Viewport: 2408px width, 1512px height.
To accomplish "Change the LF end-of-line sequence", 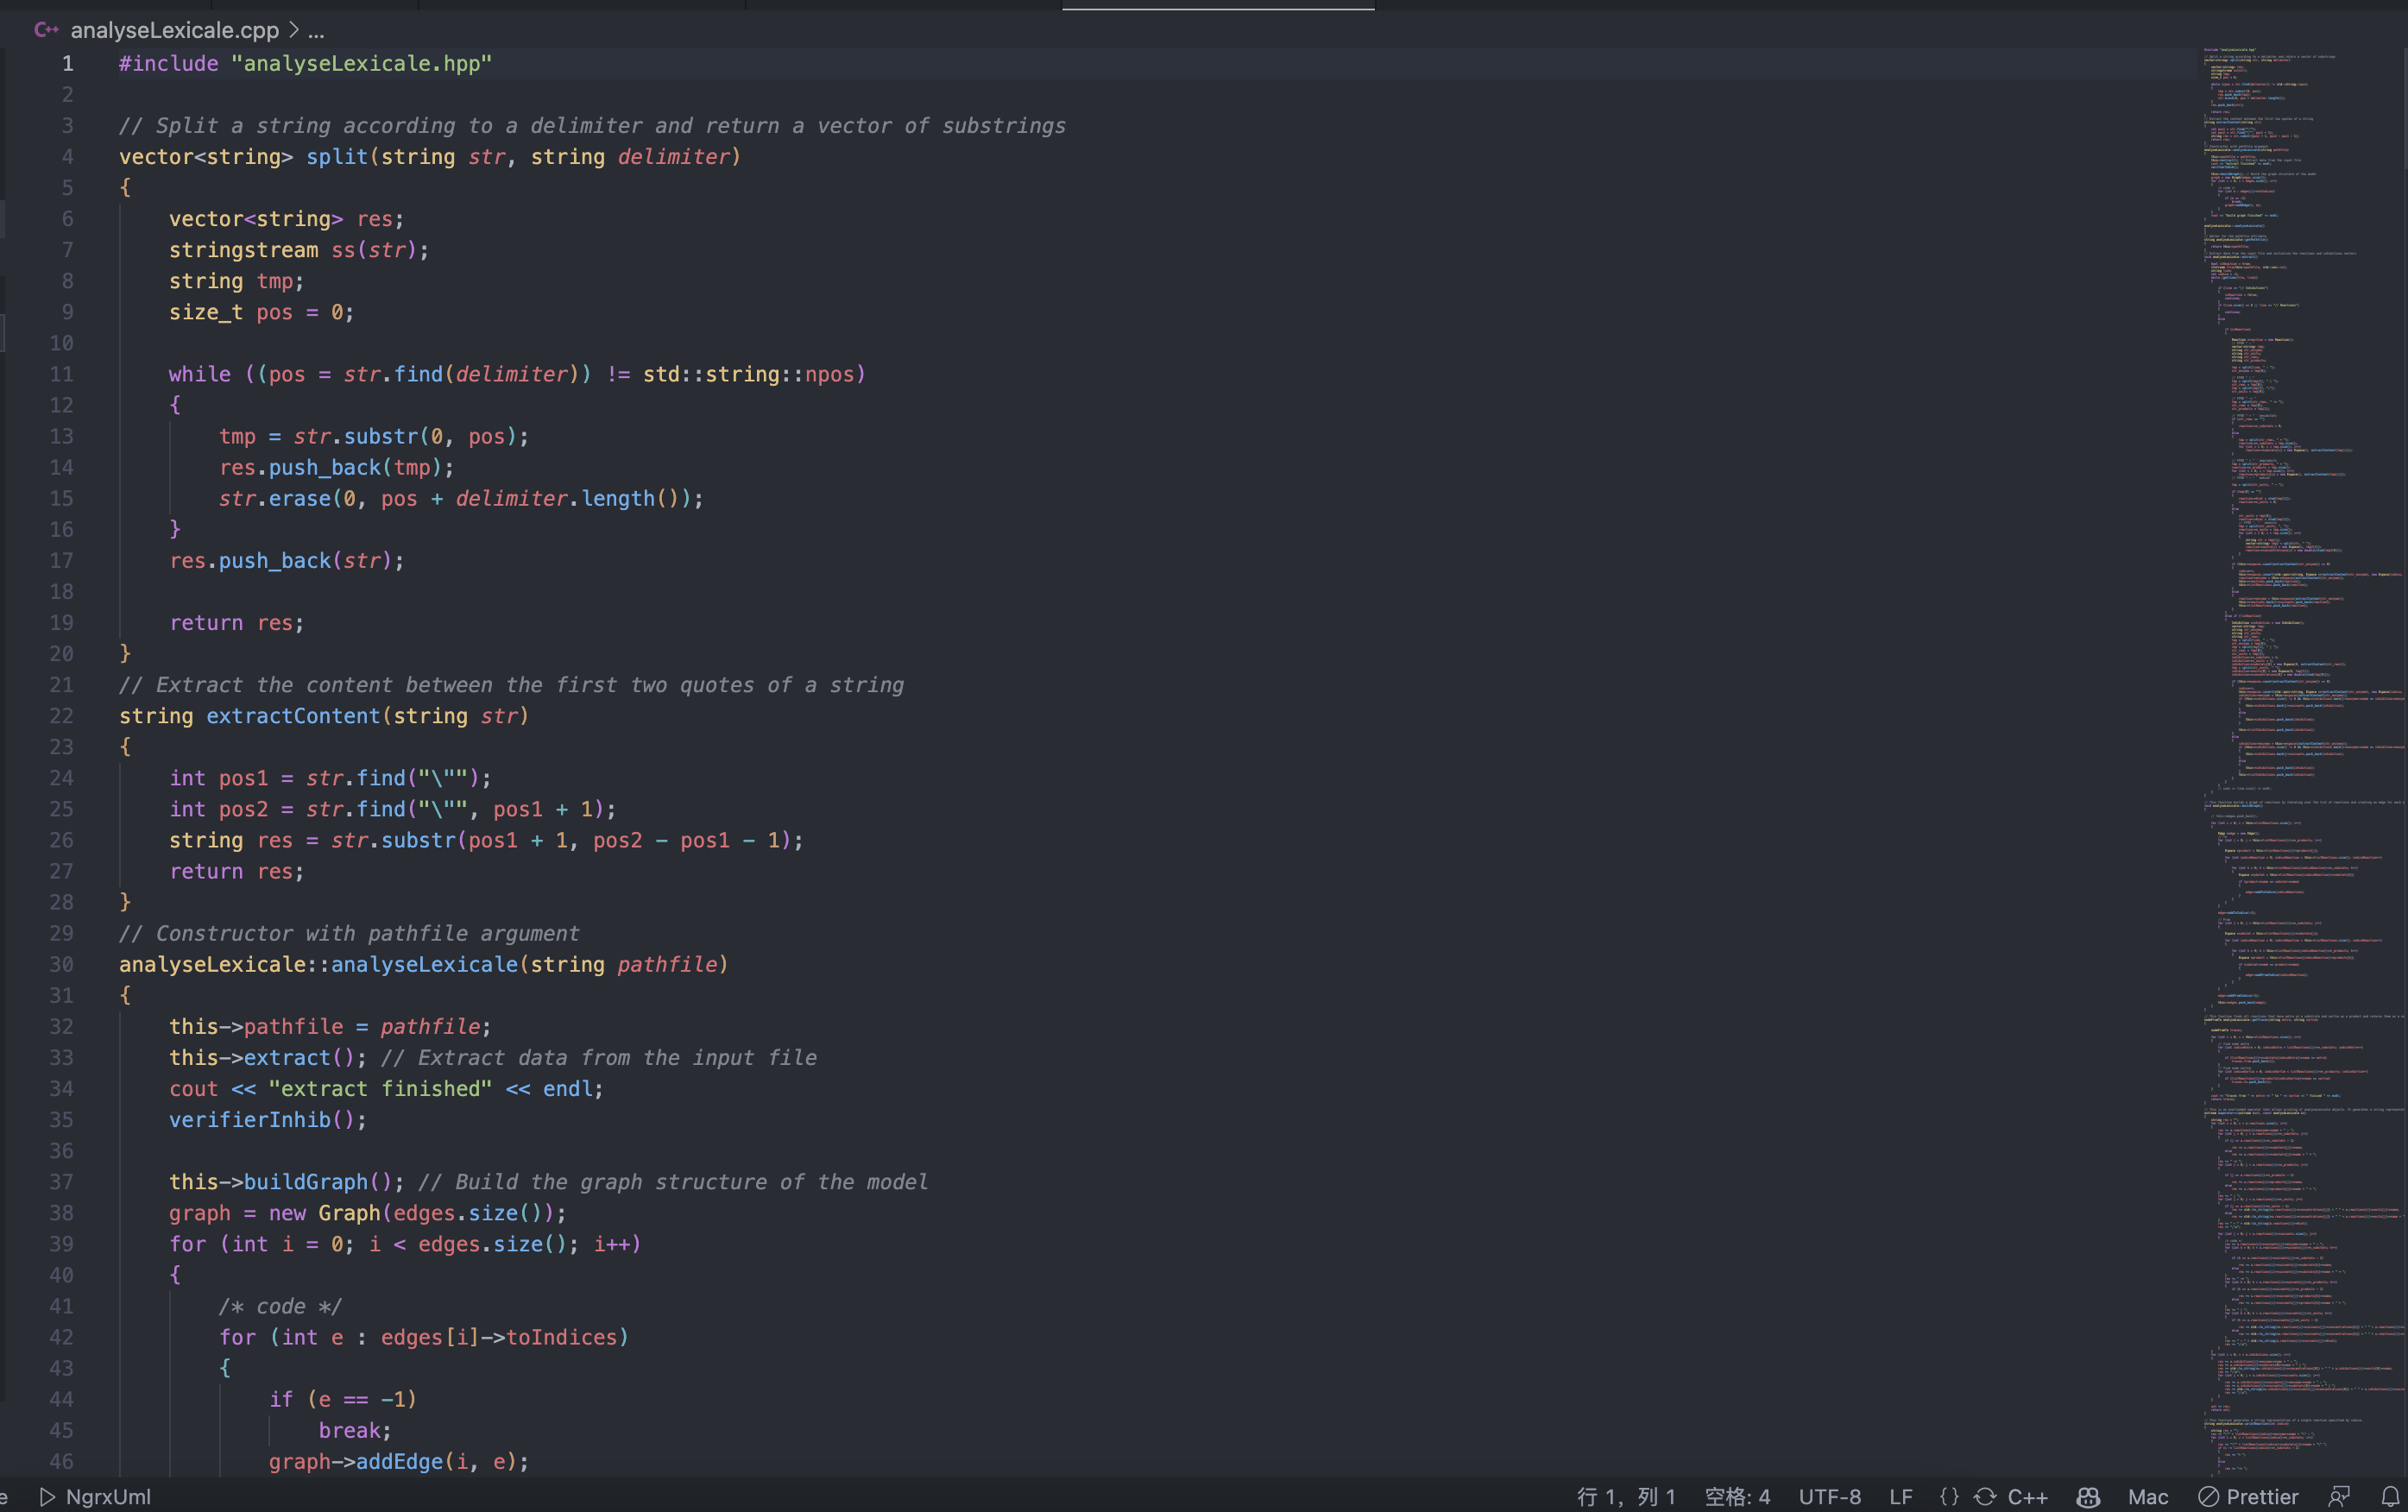I will tap(1901, 1496).
